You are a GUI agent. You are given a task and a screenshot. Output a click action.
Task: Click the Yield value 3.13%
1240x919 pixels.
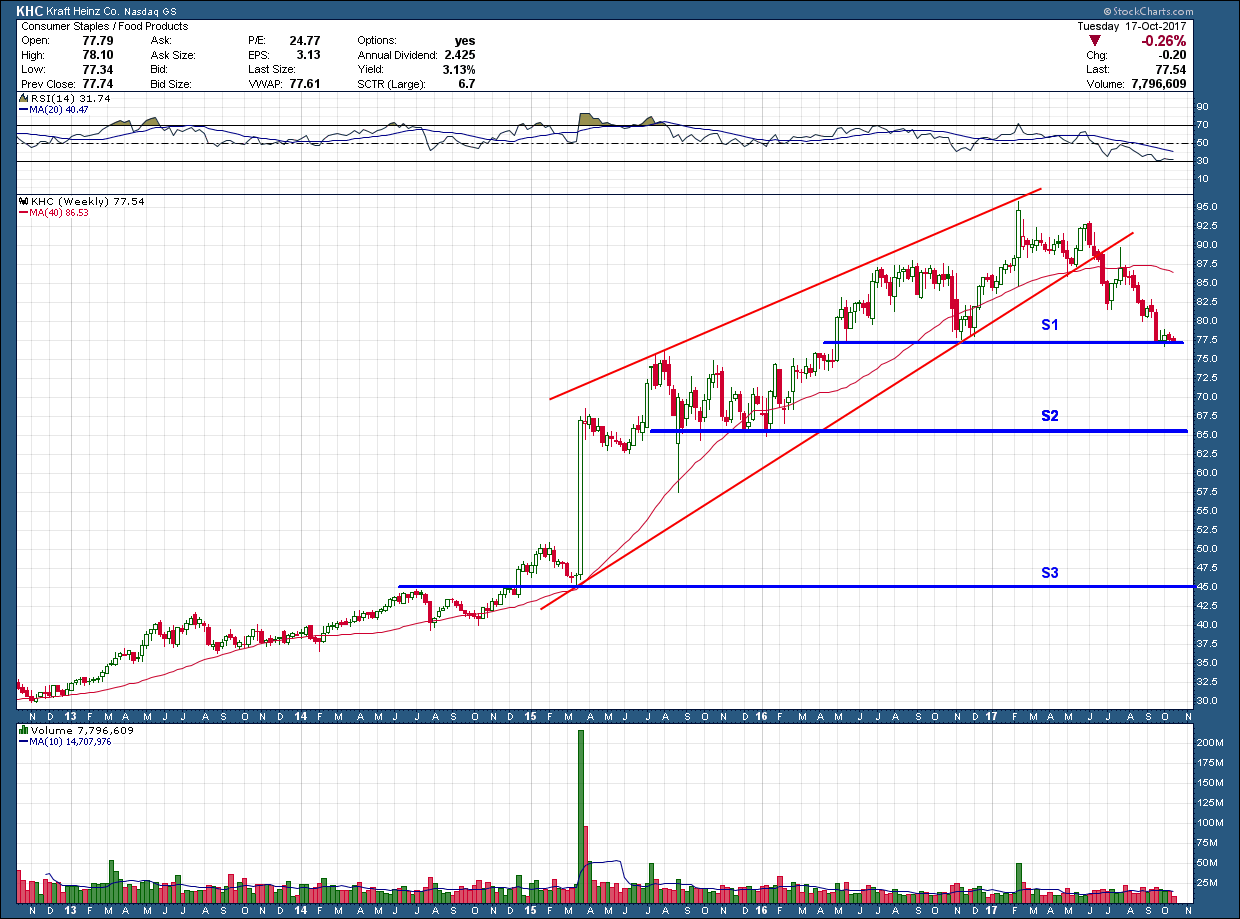point(459,70)
